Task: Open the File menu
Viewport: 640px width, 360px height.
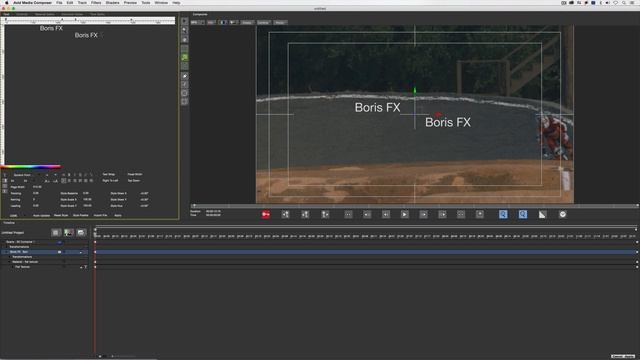Action: [x=59, y=2]
